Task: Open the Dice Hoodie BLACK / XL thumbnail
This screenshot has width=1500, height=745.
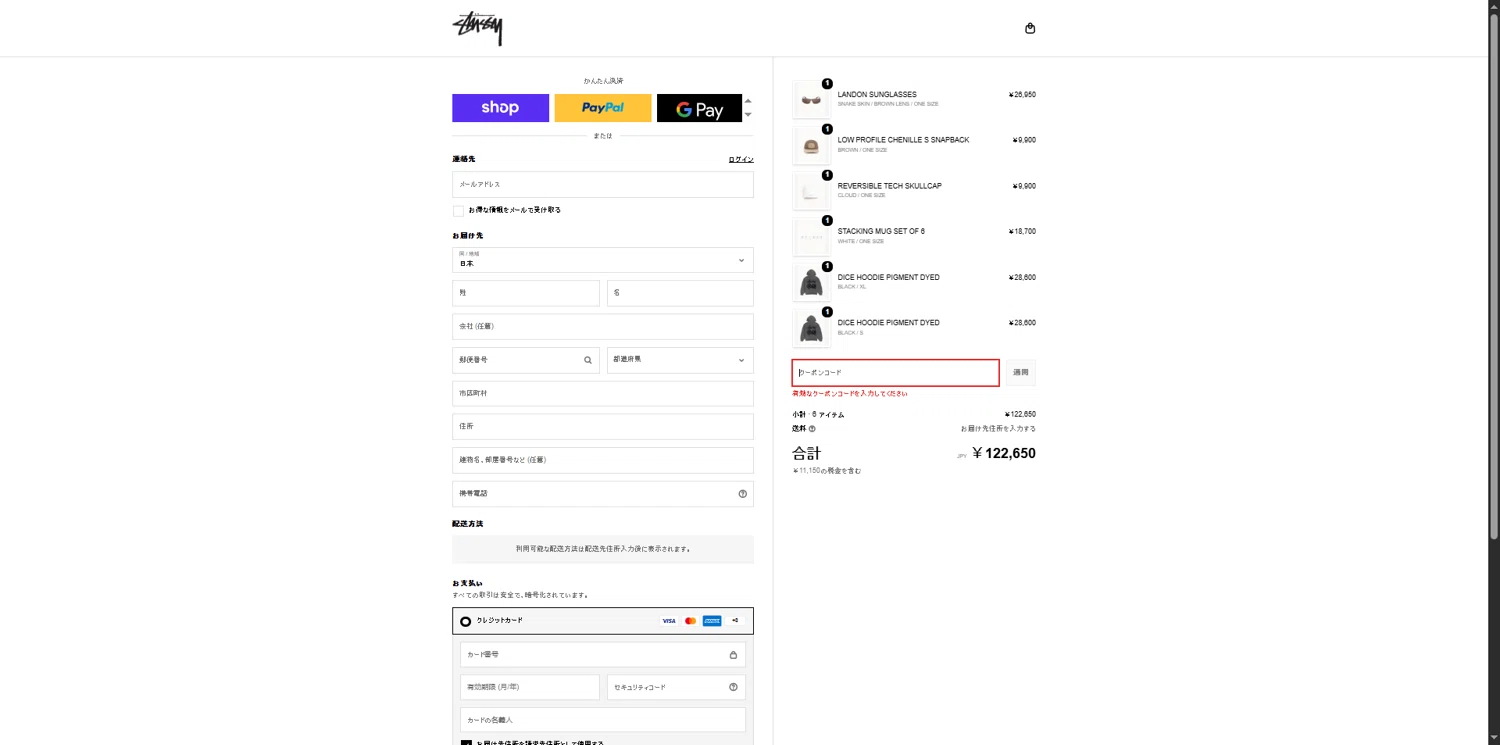Action: pyautogui.click(x=811, y=282)
